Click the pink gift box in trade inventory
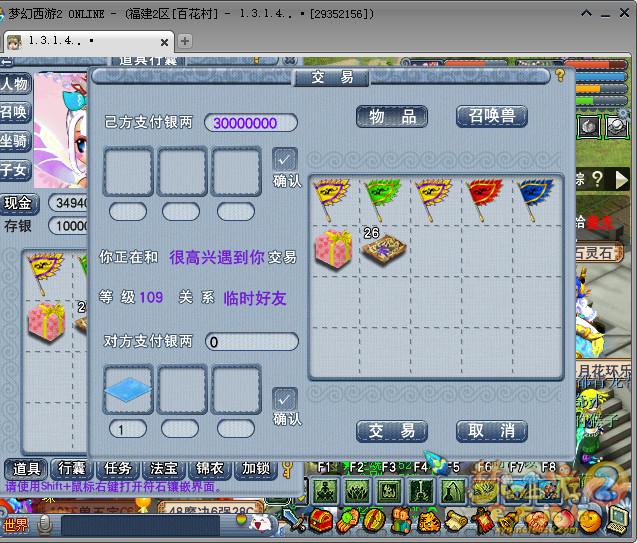The width and height of the screenshot is (637, 543). point(334,249)
